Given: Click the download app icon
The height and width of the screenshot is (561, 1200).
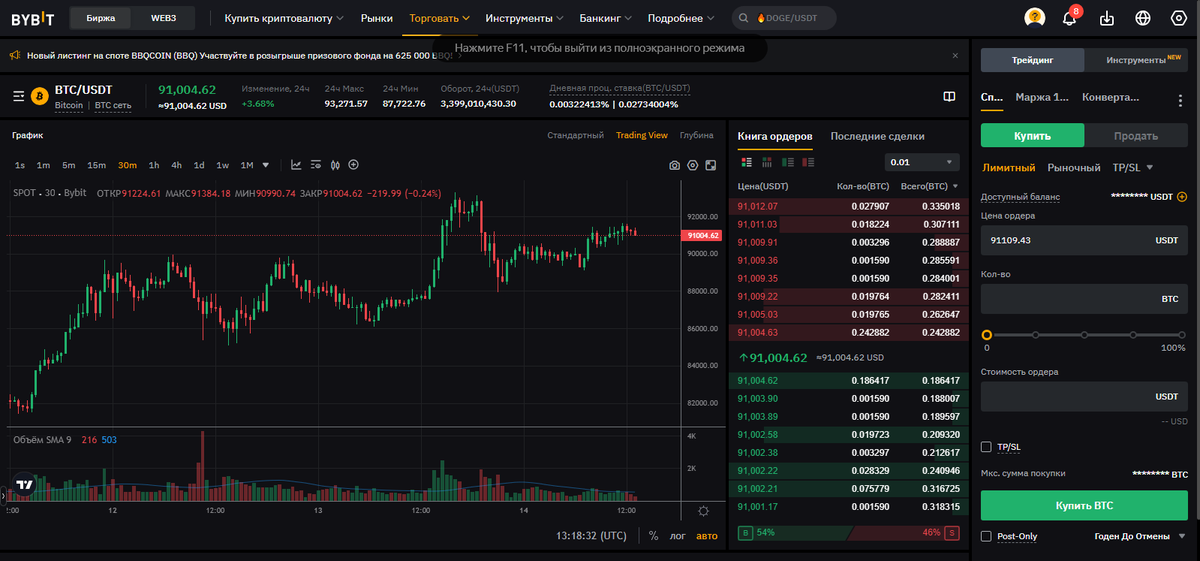Looking at the screenshot, I should pyautogui.click(x=1106, y=18).
